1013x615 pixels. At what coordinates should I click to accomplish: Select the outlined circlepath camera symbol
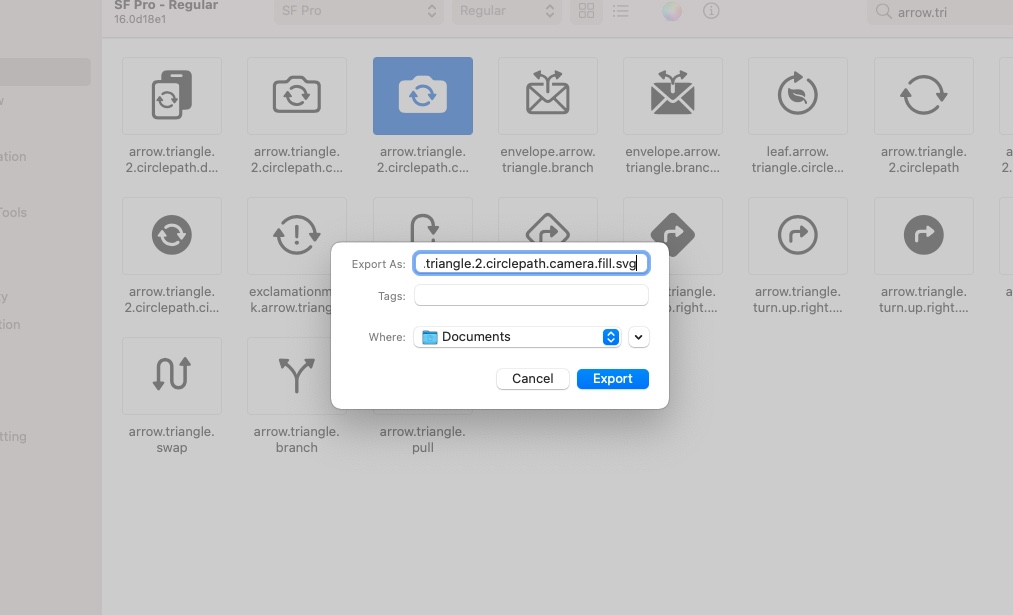pyautogui.click(x=297, y=96)
